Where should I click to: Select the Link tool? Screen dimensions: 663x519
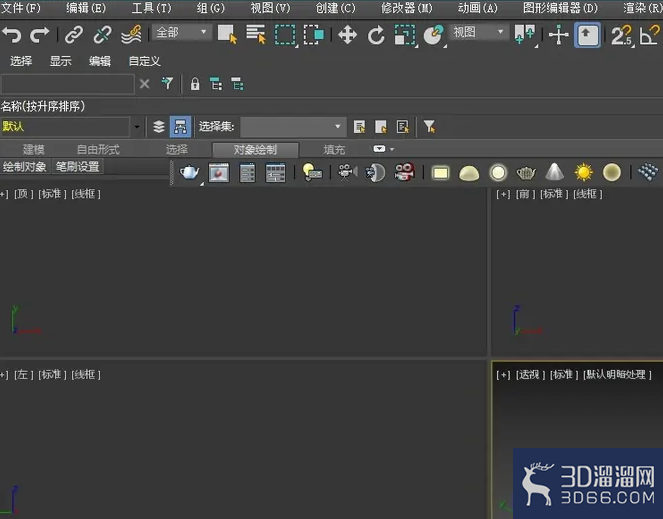click(74, 35)
